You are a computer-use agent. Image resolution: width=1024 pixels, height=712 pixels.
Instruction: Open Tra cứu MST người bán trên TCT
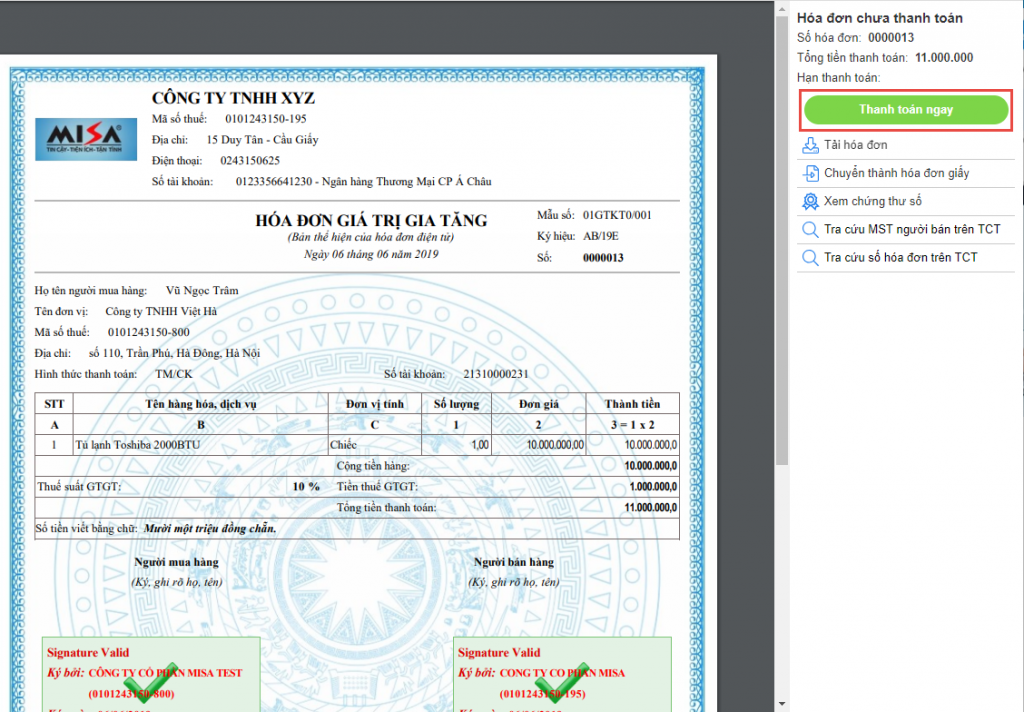click(x=912, y=229)
